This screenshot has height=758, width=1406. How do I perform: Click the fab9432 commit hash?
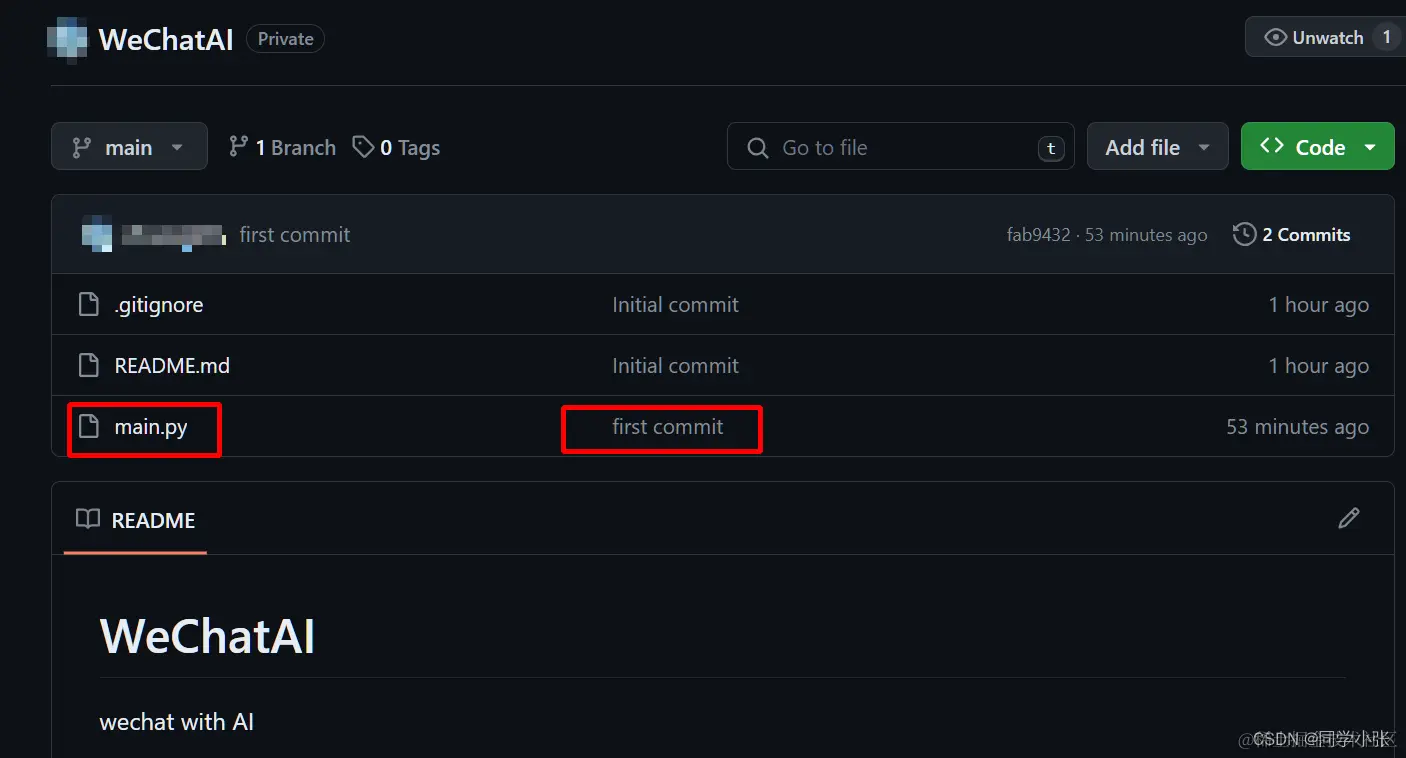click(x=1038, y=235)
